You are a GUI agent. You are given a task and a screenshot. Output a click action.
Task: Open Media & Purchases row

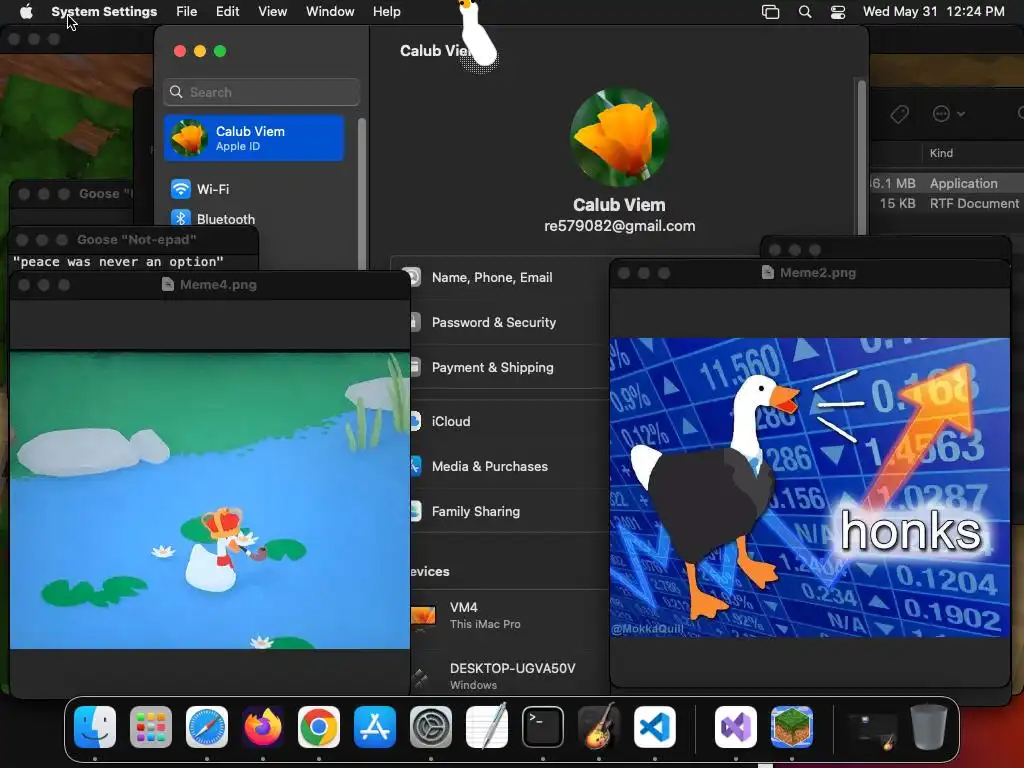click(509, 466)
